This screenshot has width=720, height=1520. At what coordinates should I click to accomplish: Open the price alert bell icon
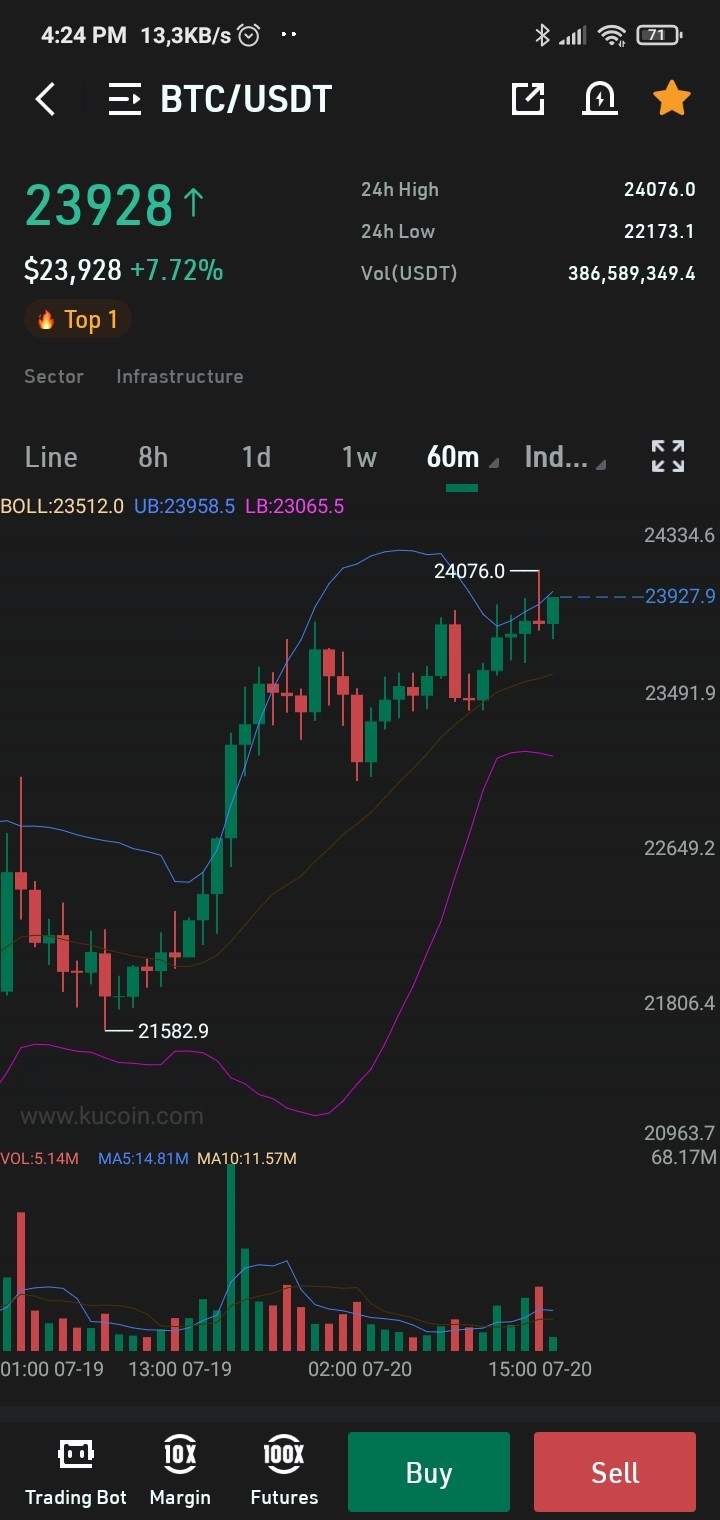[599, 98]
